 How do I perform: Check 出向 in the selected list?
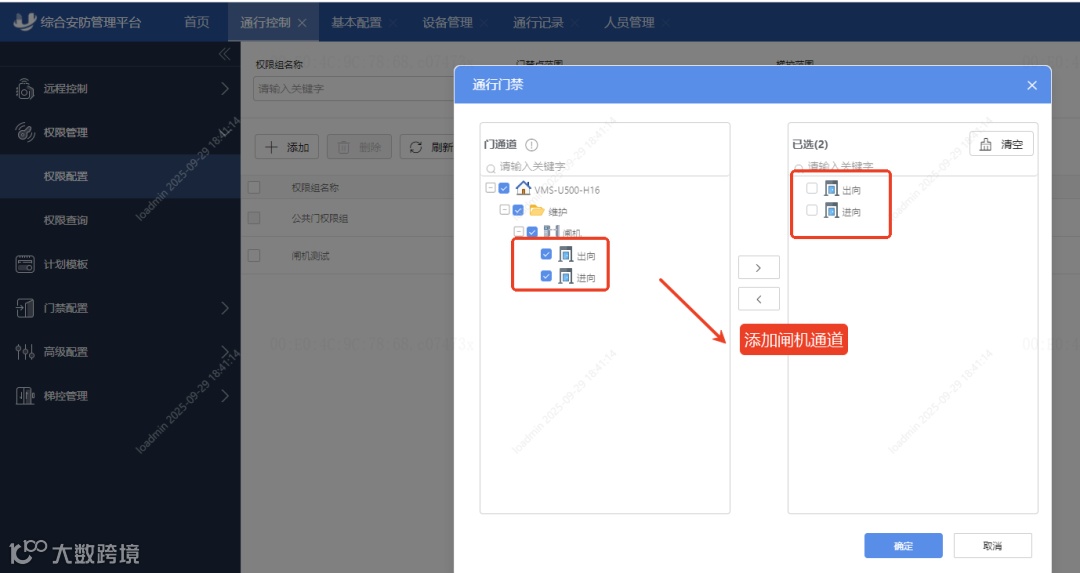pos(812,188)
